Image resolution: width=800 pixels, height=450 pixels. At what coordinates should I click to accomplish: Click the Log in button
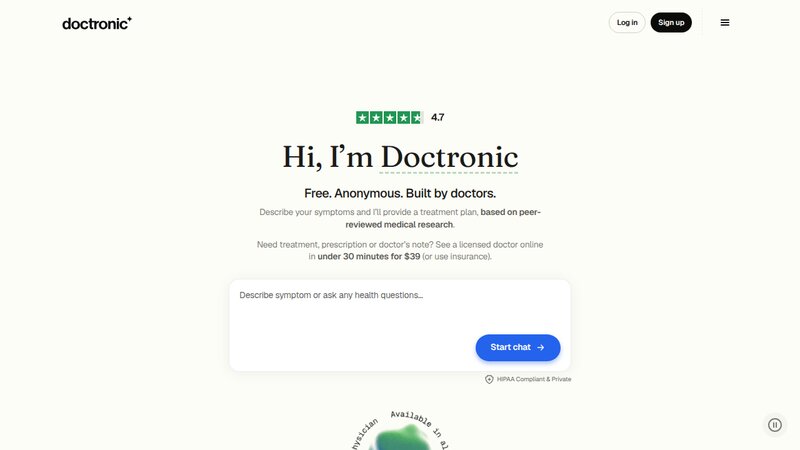point(627,22)
